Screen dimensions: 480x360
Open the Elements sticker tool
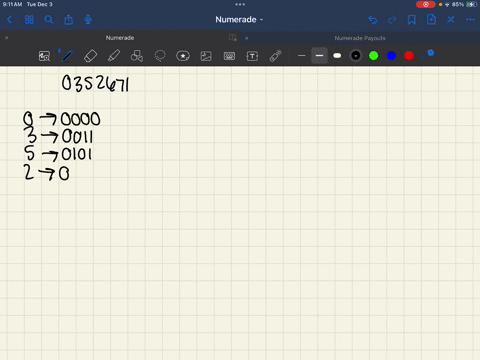tap(183, 56)
